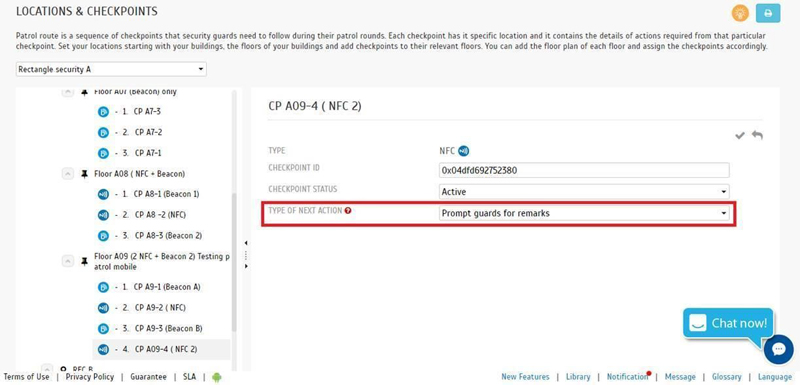Click the tree panel scrollbar
The height and width of the screenshot is (385, 800).
click(x=234, y=263)
